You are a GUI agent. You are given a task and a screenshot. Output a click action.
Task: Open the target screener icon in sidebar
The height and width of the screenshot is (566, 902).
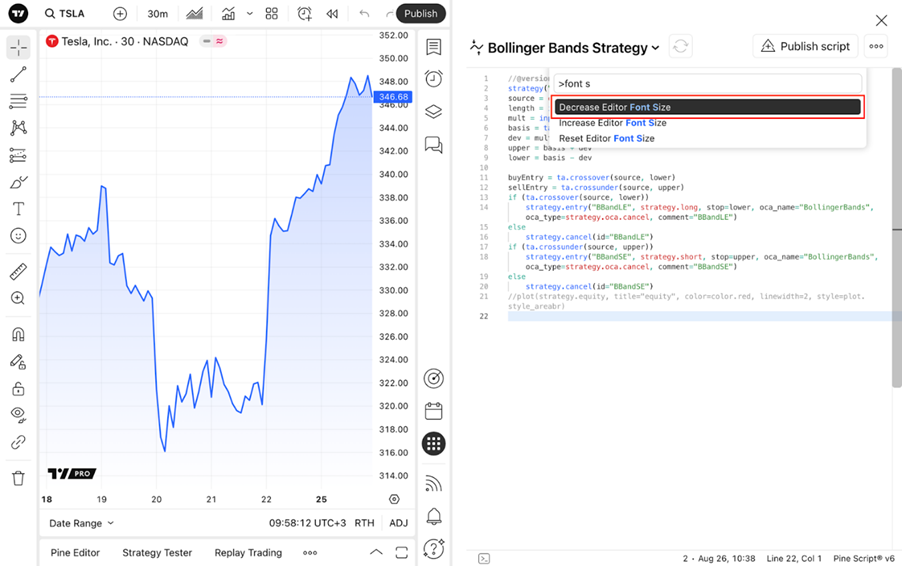pos(434,378)
